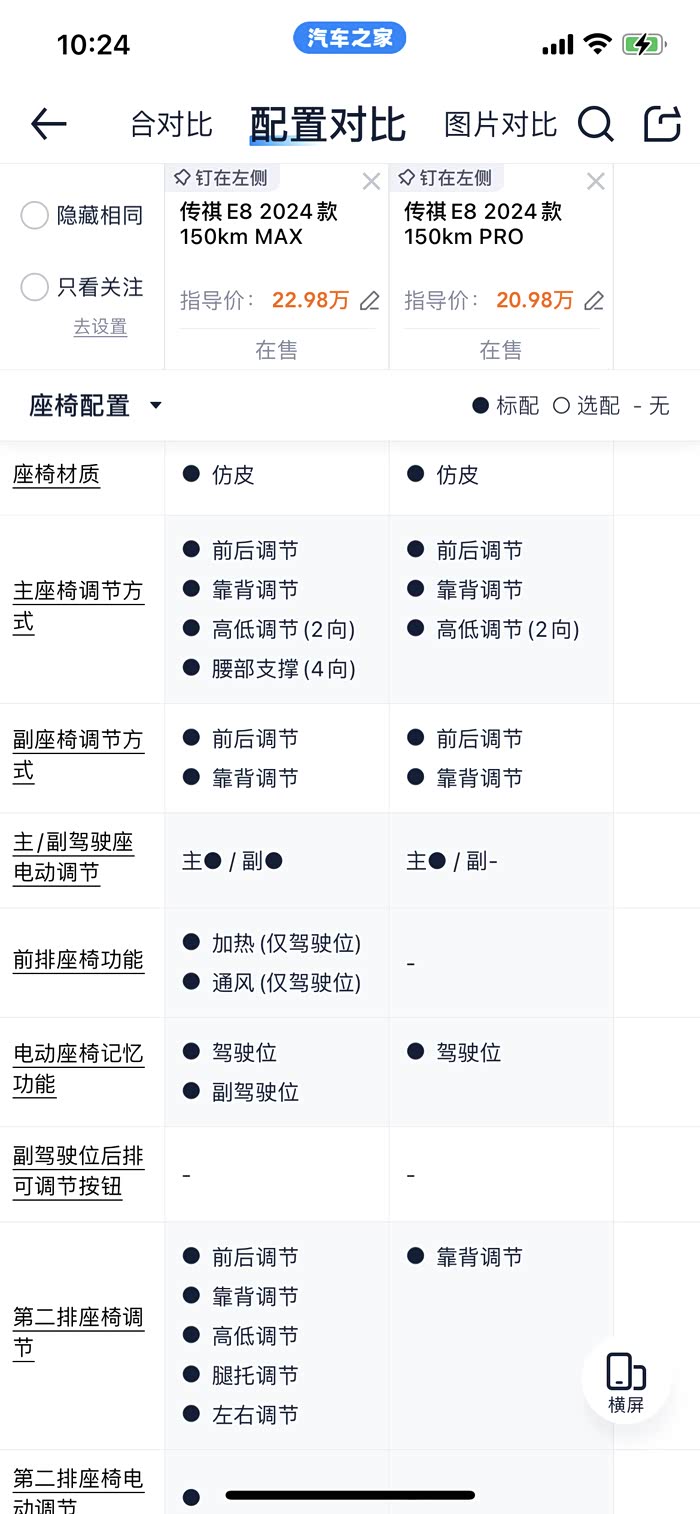Edit the 20.98万 guide price with the pencil icon

click(x=594, y=300)
